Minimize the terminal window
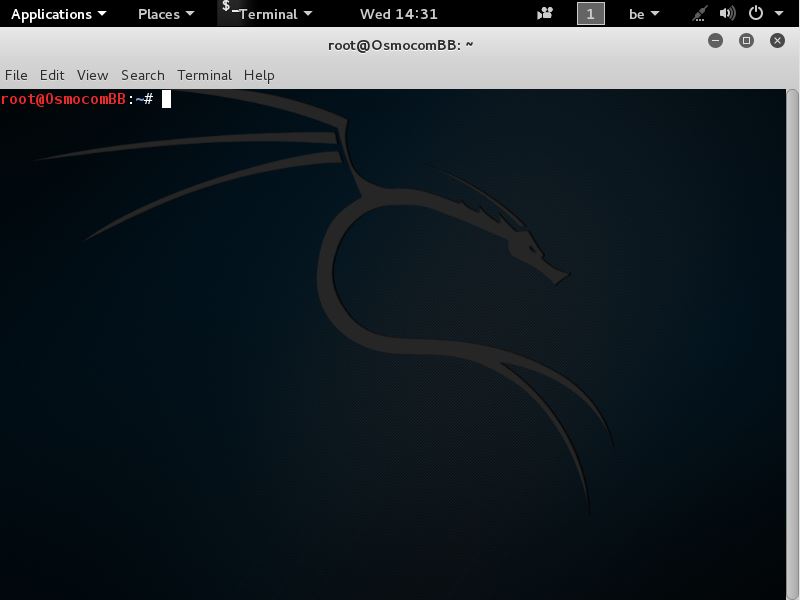The image size is (800, 600). pyautogui.click(x=715, y=41)
